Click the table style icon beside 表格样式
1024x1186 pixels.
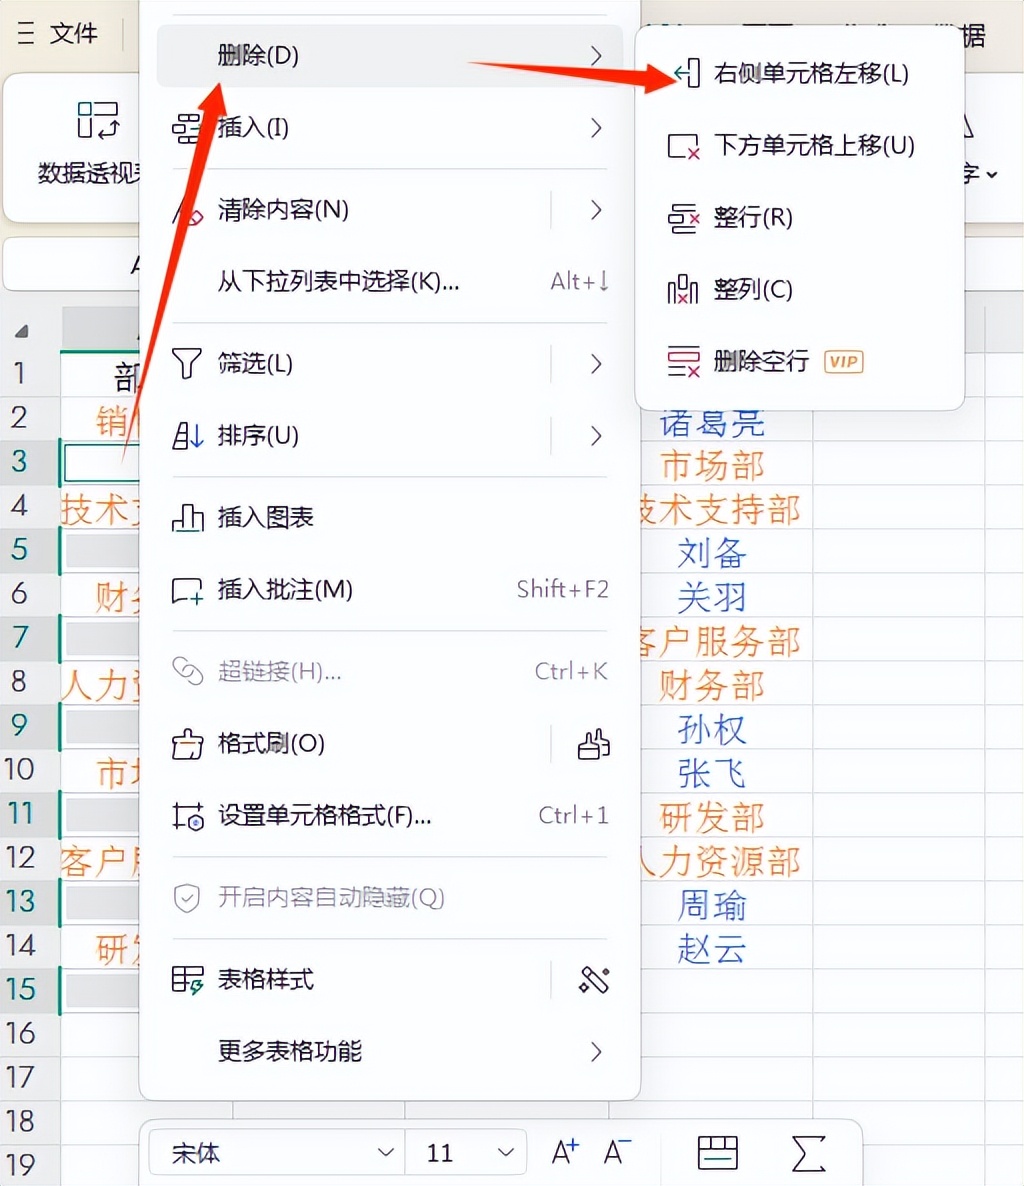tap(187, 980)
